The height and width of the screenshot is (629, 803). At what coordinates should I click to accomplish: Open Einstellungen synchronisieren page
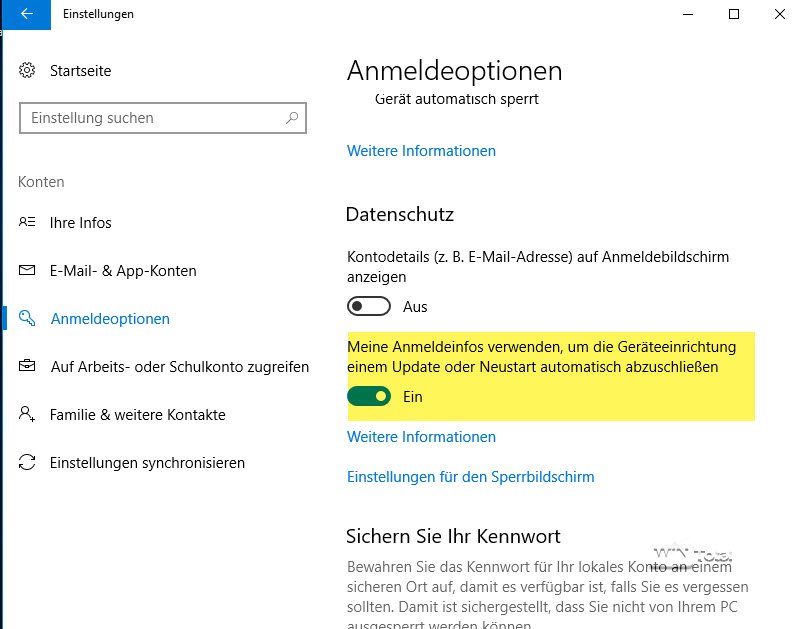click(147, 463)
